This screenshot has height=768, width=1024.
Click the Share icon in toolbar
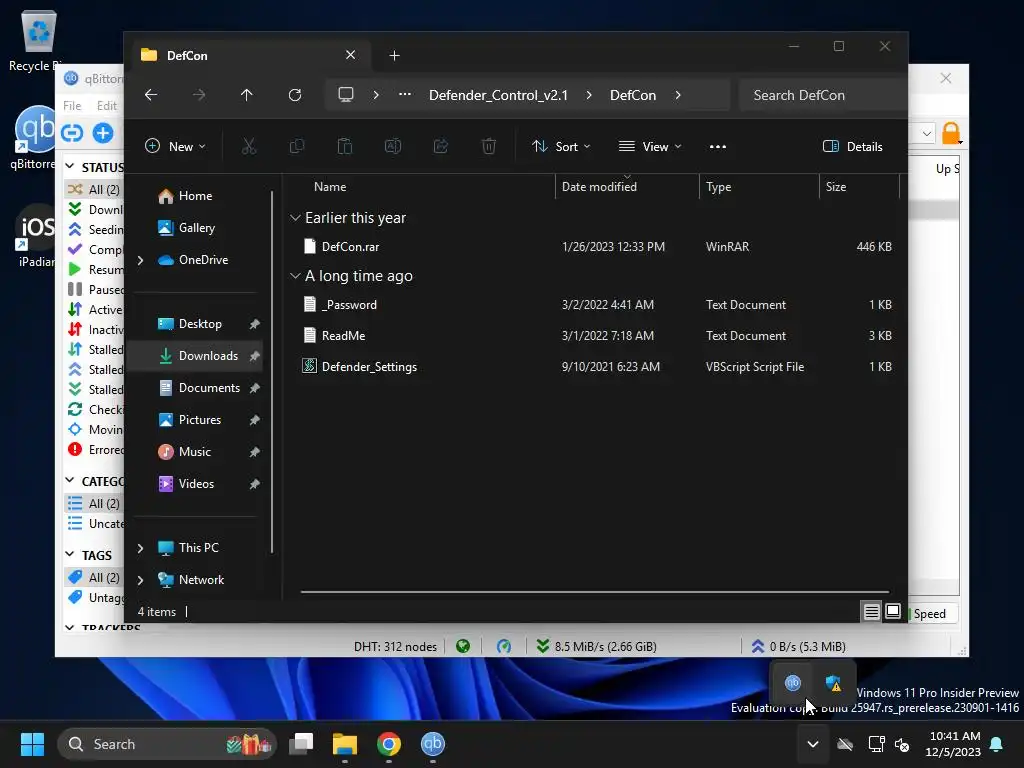click(441, 146)
